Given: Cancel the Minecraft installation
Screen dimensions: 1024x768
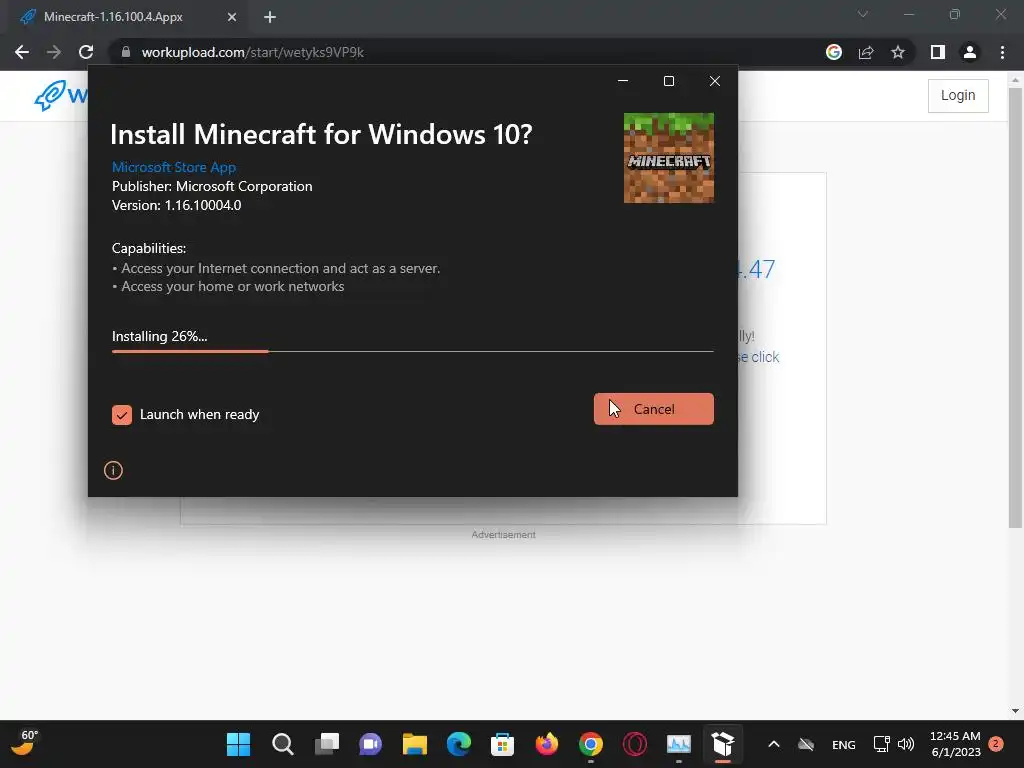Looking at the screenshot, I should point(653,409).
